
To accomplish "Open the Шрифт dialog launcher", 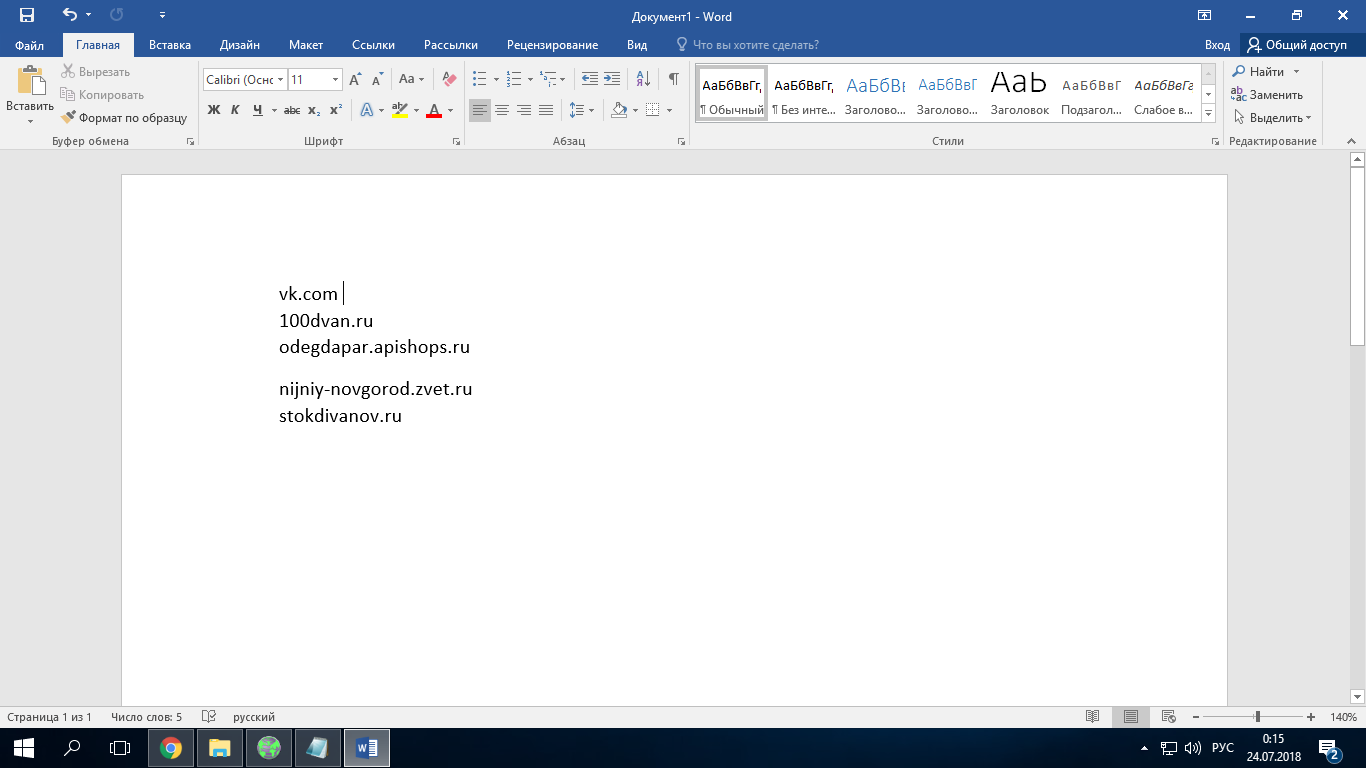I will point(455,142).
